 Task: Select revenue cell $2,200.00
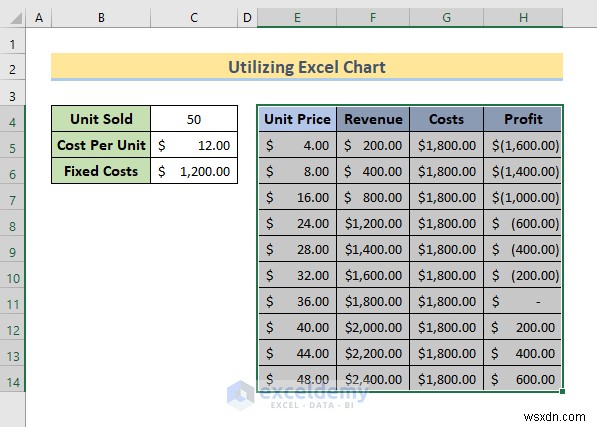(373, 353)
